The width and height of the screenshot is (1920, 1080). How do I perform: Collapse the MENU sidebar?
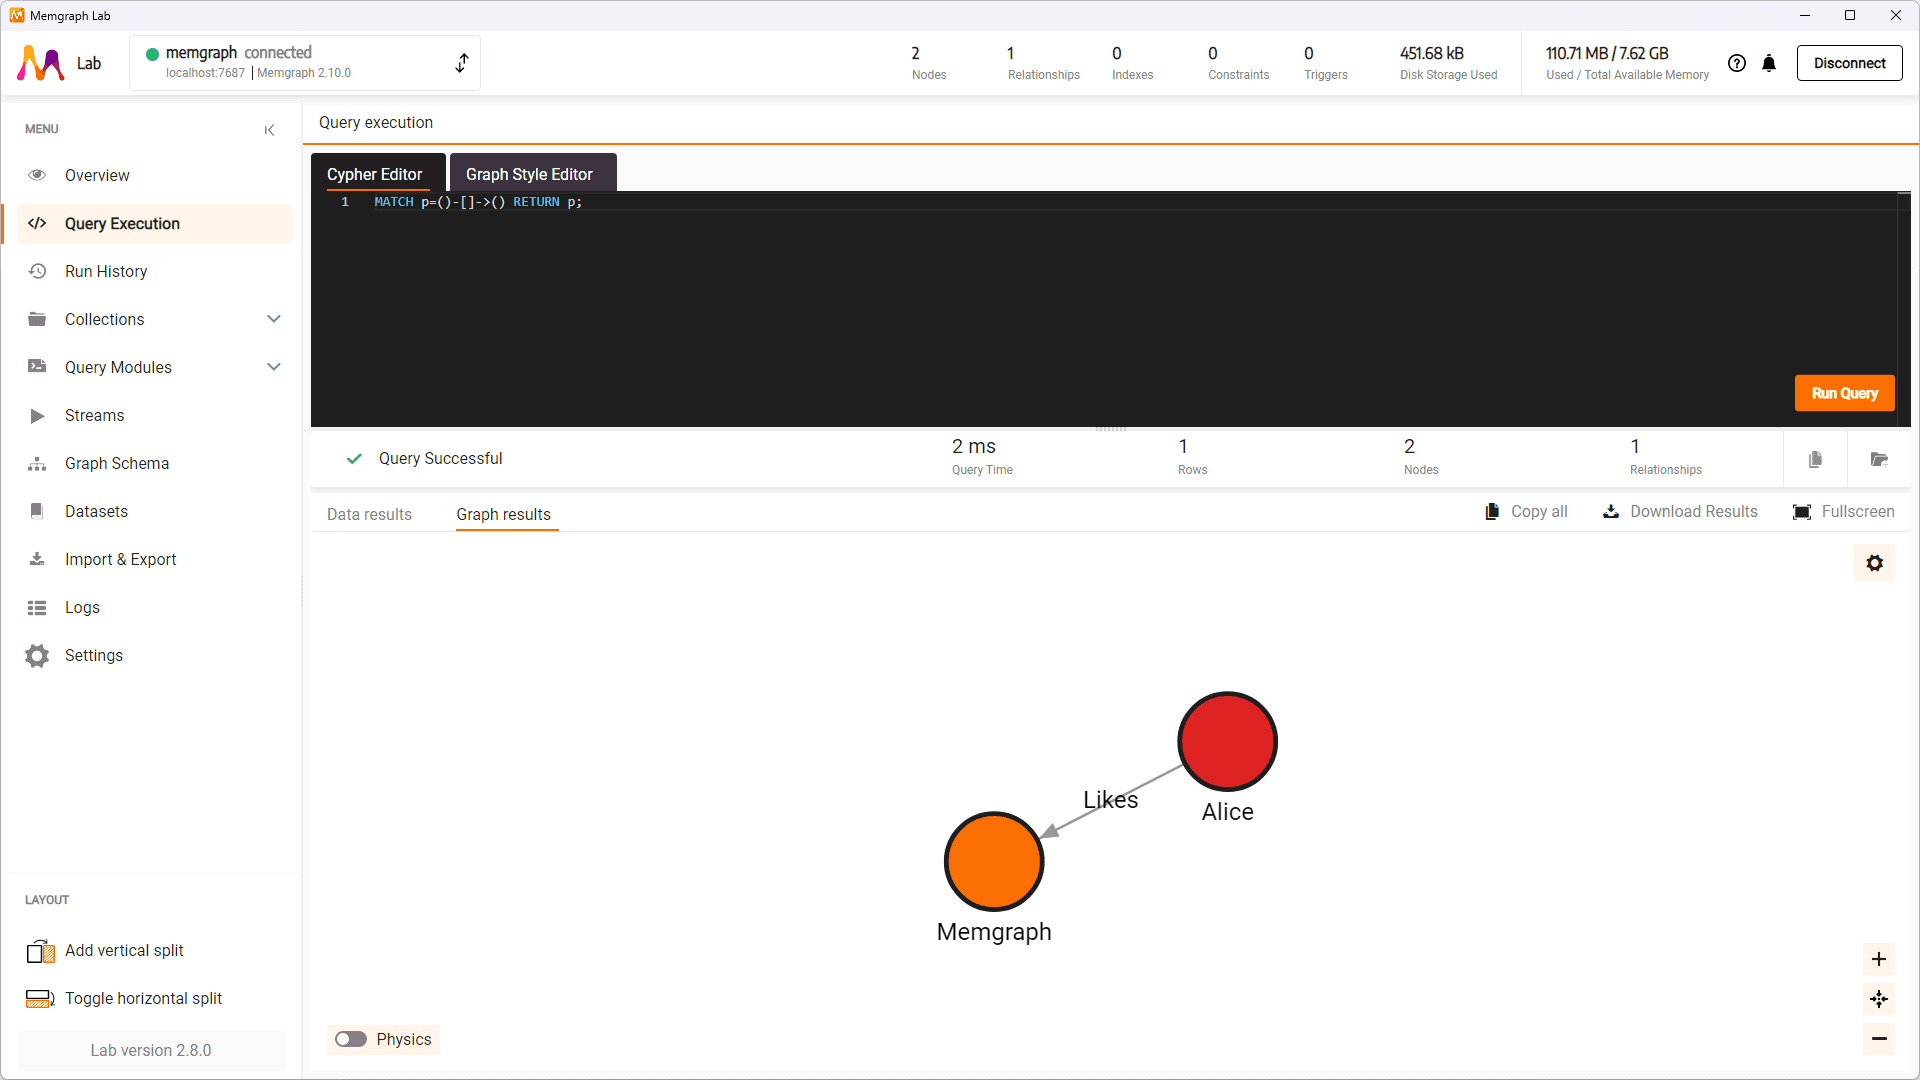[x=269, y=130]
